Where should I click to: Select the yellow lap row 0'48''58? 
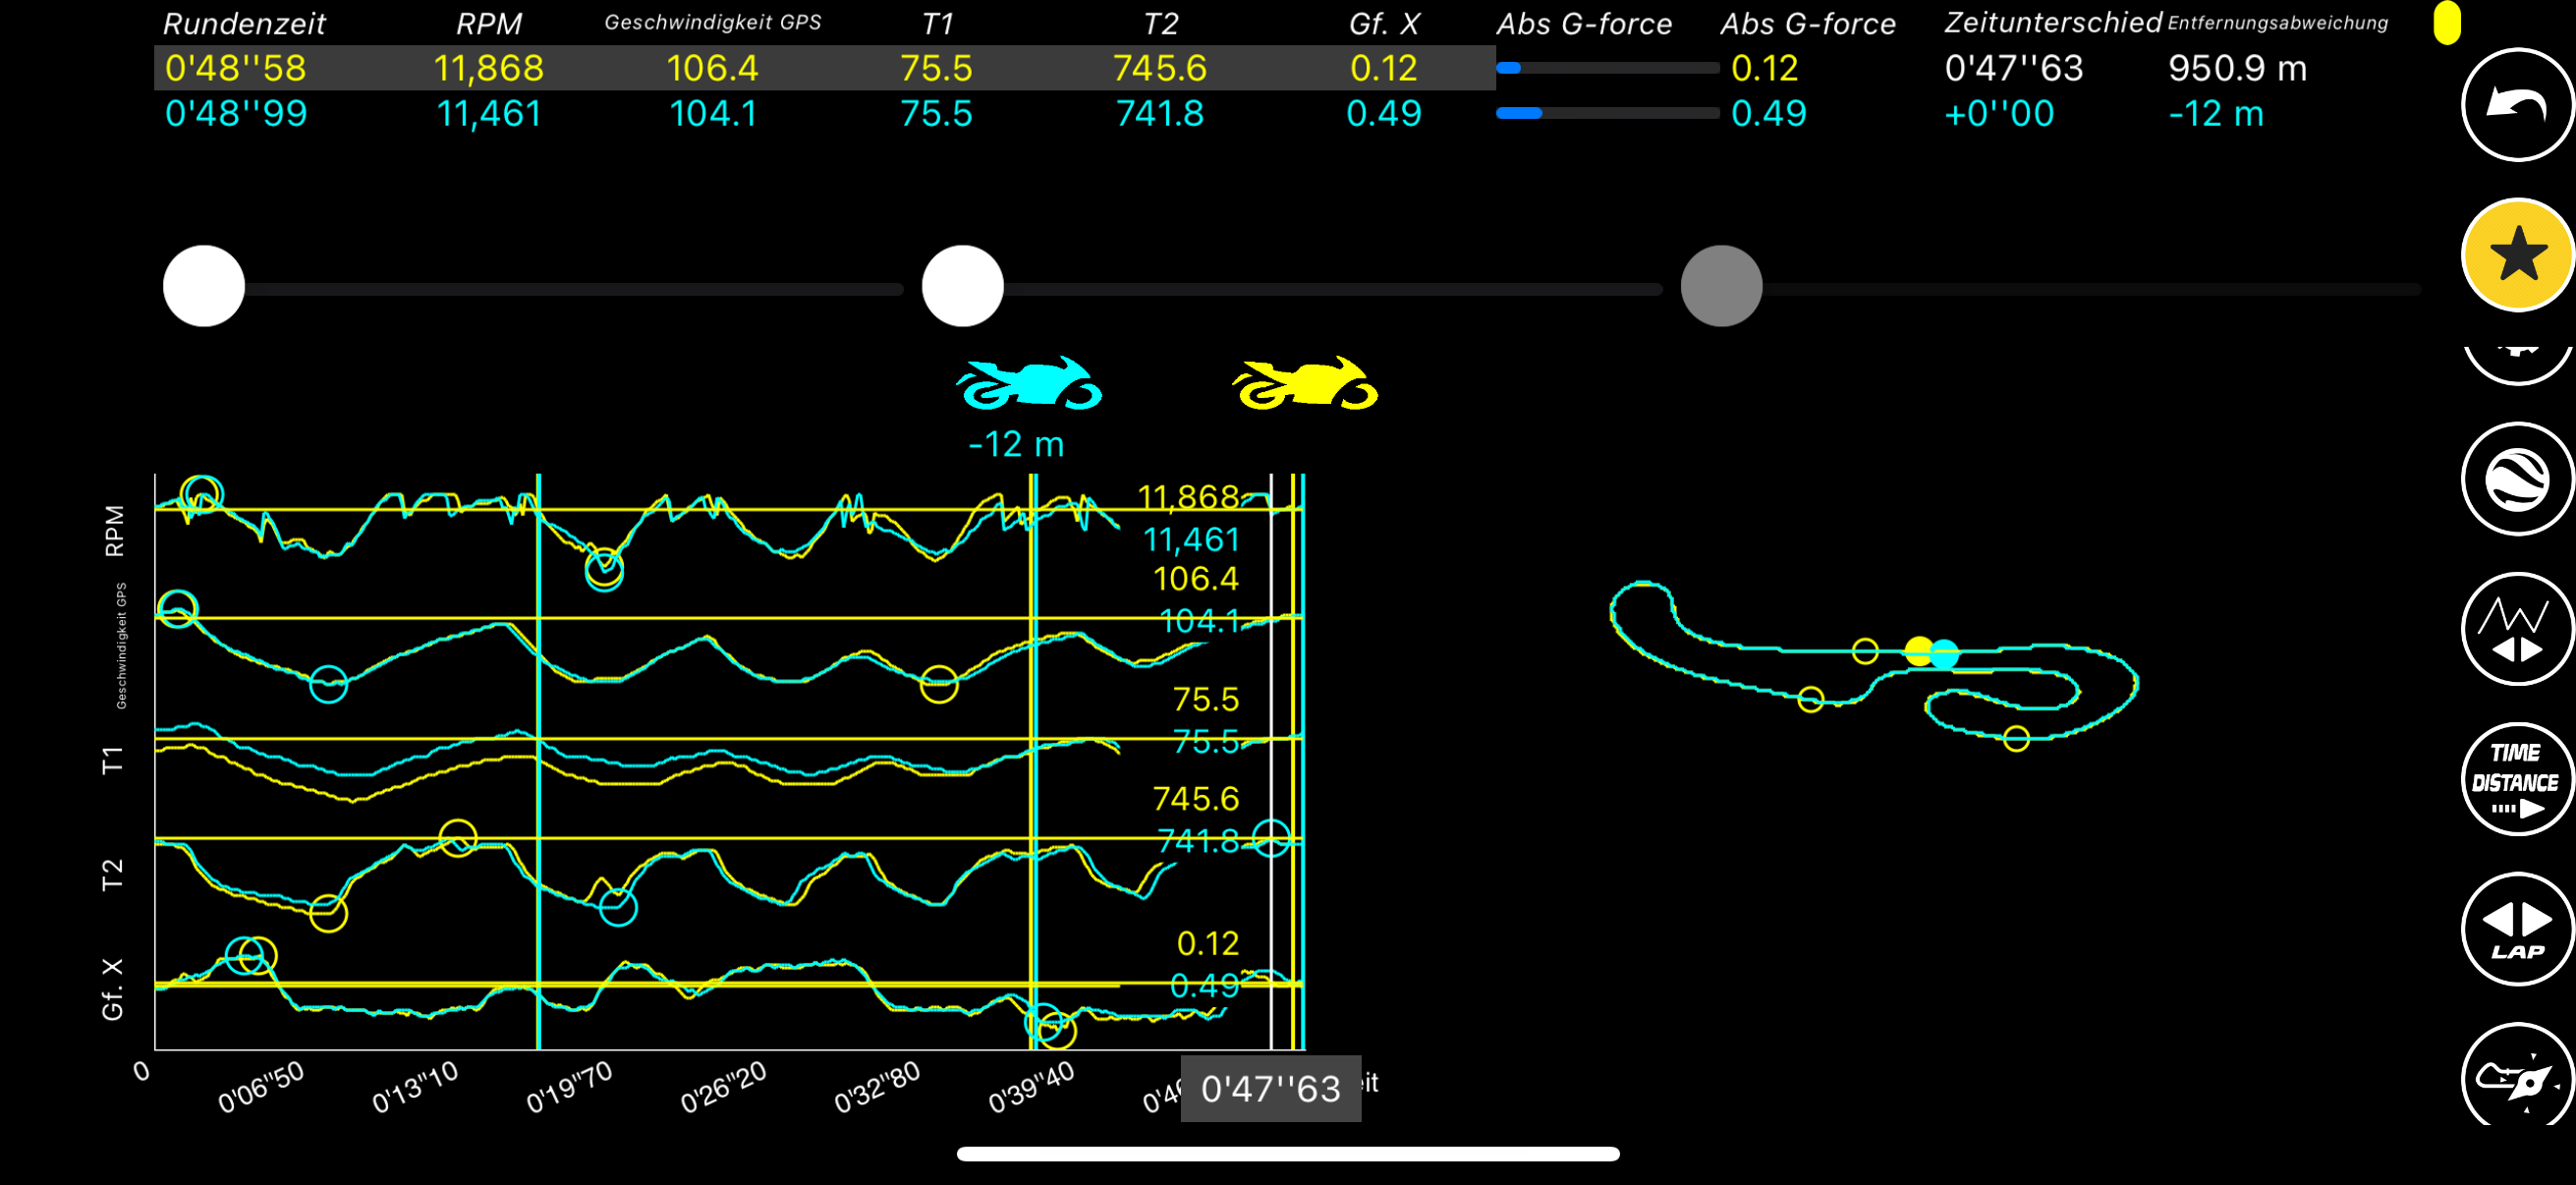(236, 68)
